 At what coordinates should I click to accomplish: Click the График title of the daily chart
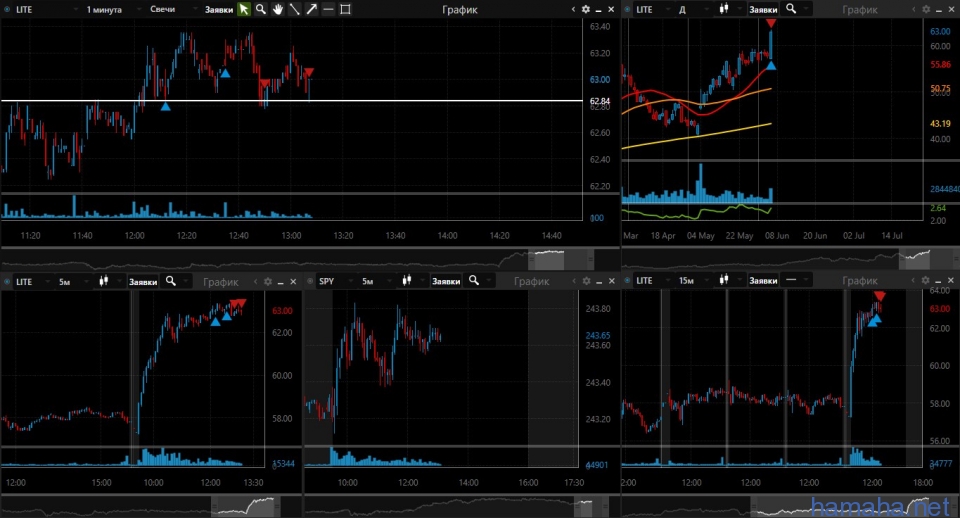[860, 9]
